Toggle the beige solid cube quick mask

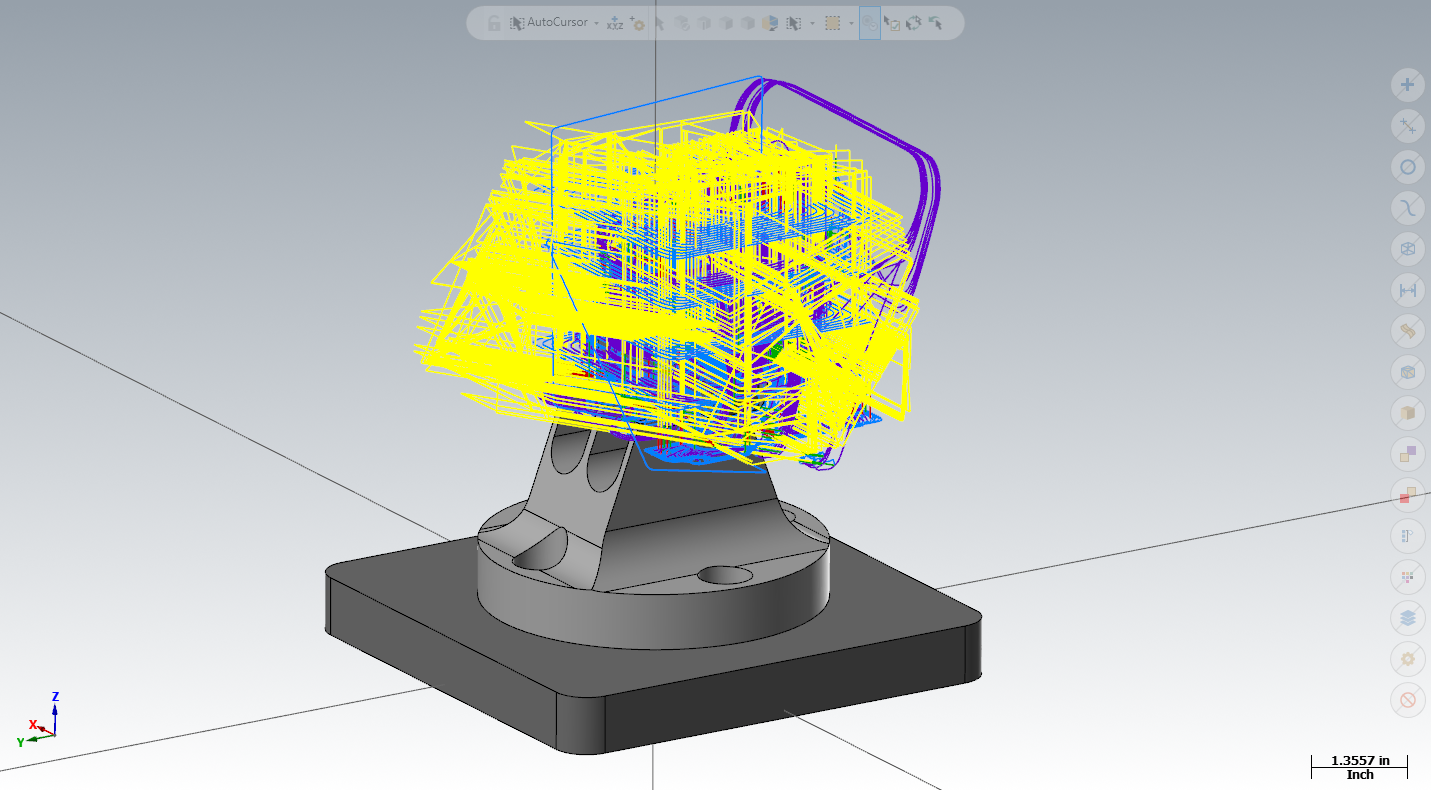[x=1408, y=413]
